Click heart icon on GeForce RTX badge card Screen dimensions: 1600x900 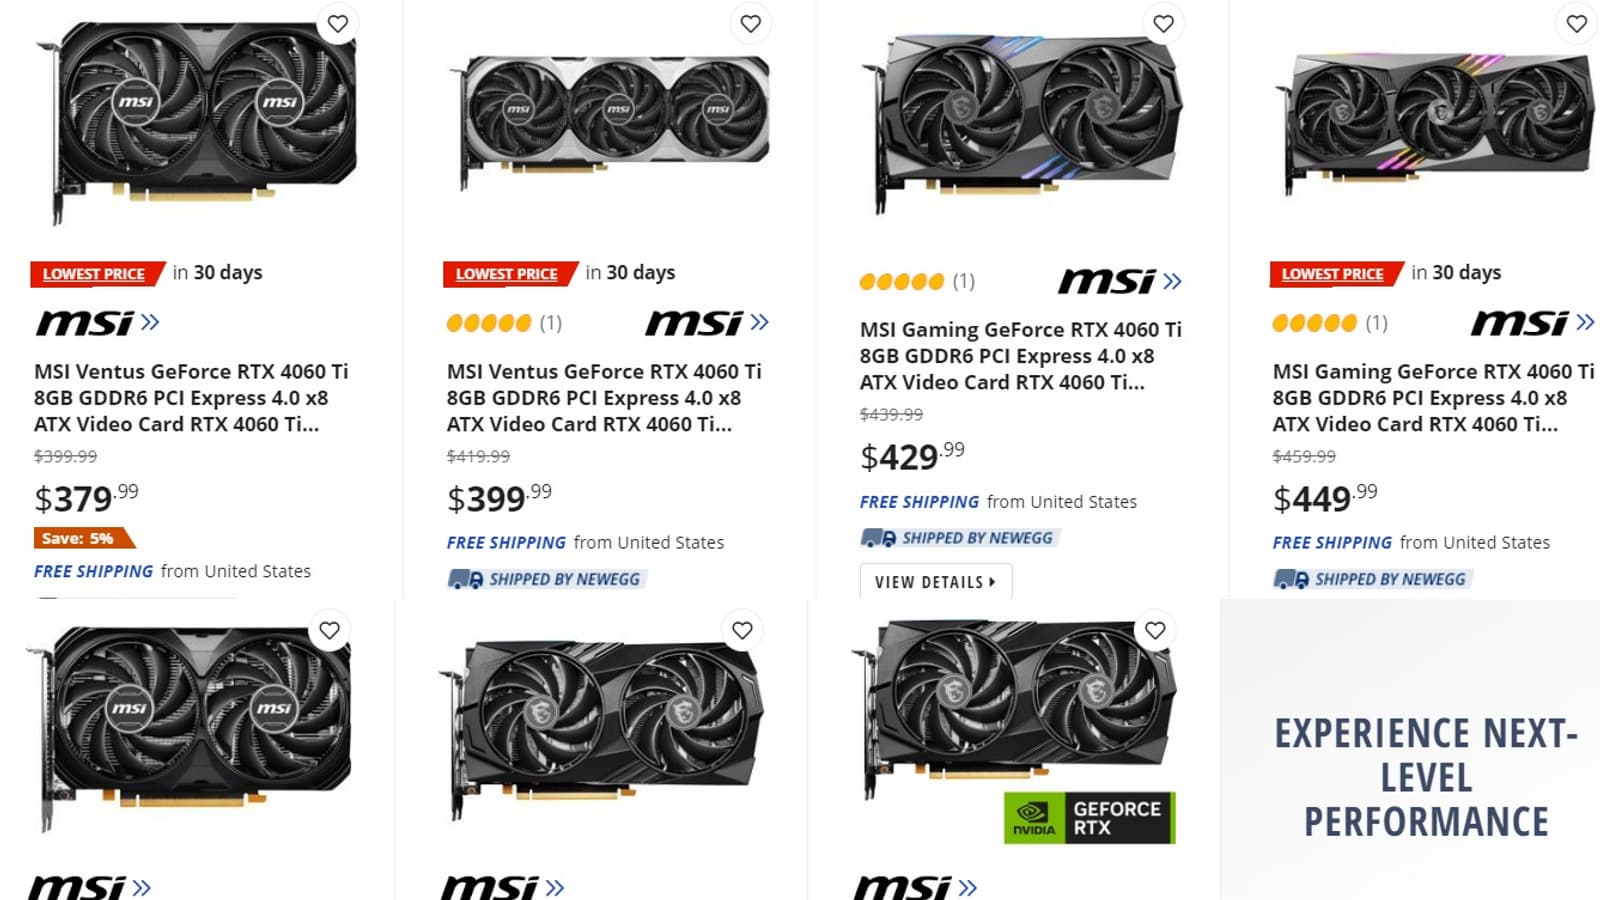pyautogui.click(x=1155, y=630)
